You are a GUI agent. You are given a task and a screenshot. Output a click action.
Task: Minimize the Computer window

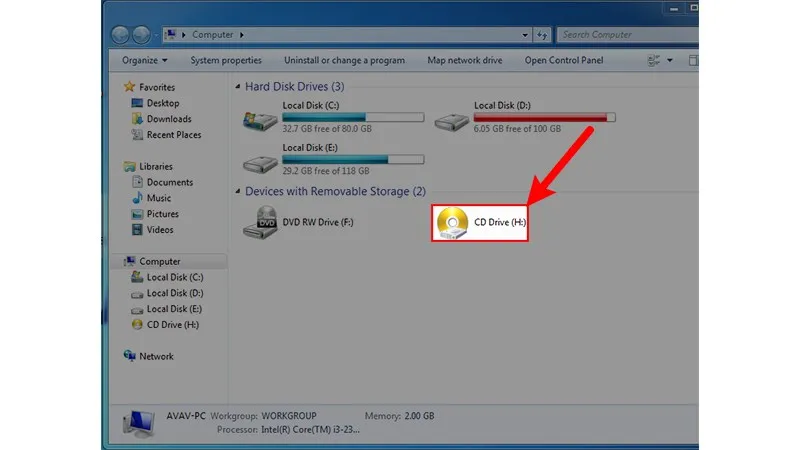674,8
